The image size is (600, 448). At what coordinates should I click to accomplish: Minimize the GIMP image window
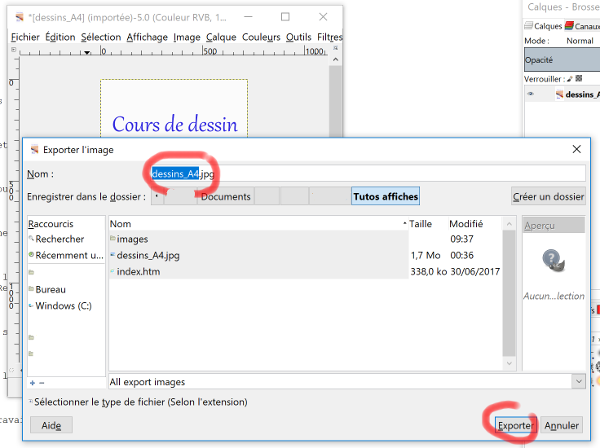tap(248, 17)
